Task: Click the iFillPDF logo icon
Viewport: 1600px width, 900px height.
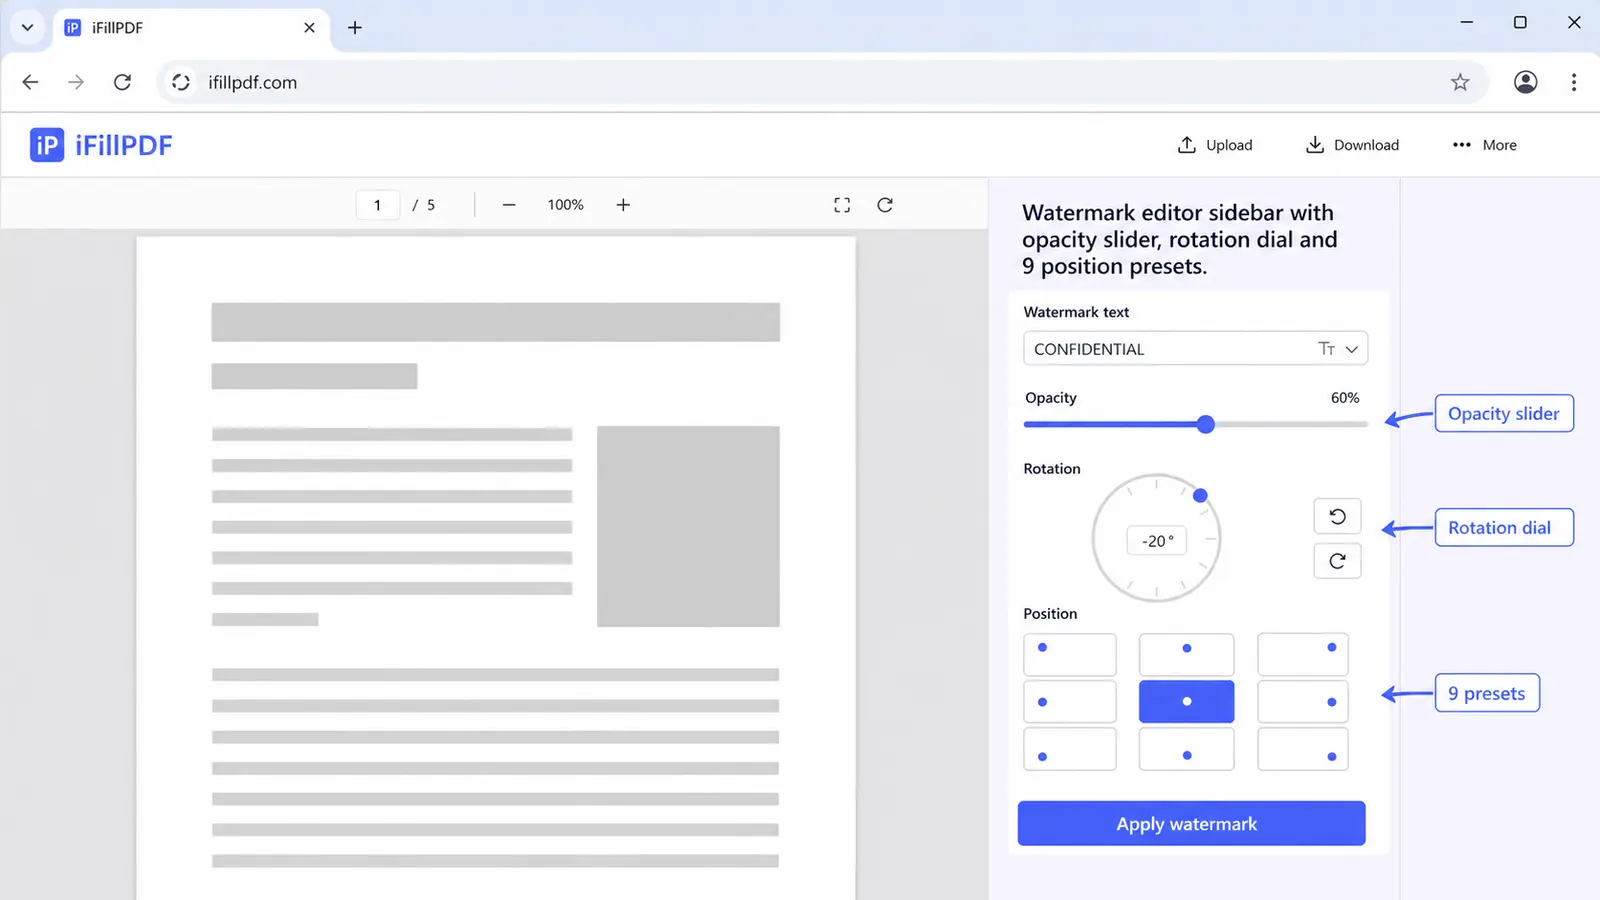Action: pos(47,145)
